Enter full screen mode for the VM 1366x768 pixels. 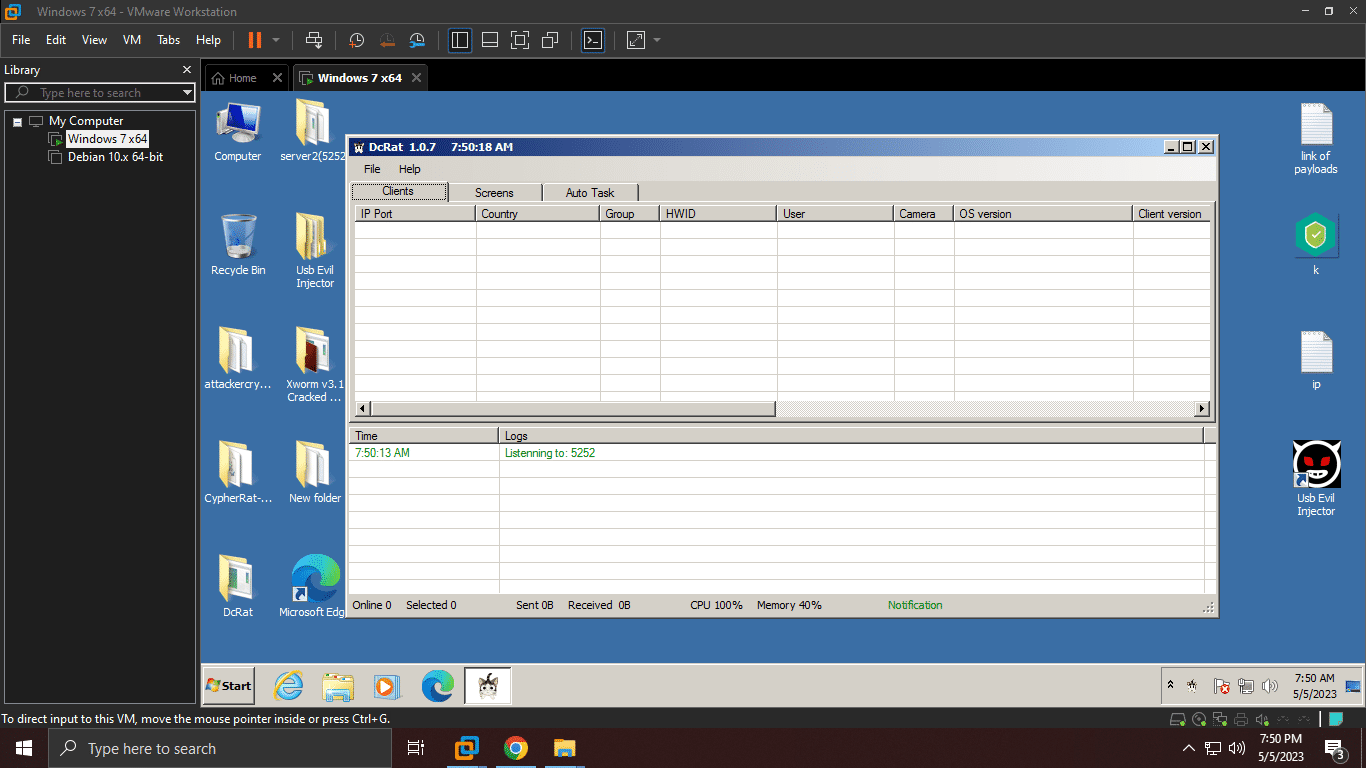pos(520,40)
